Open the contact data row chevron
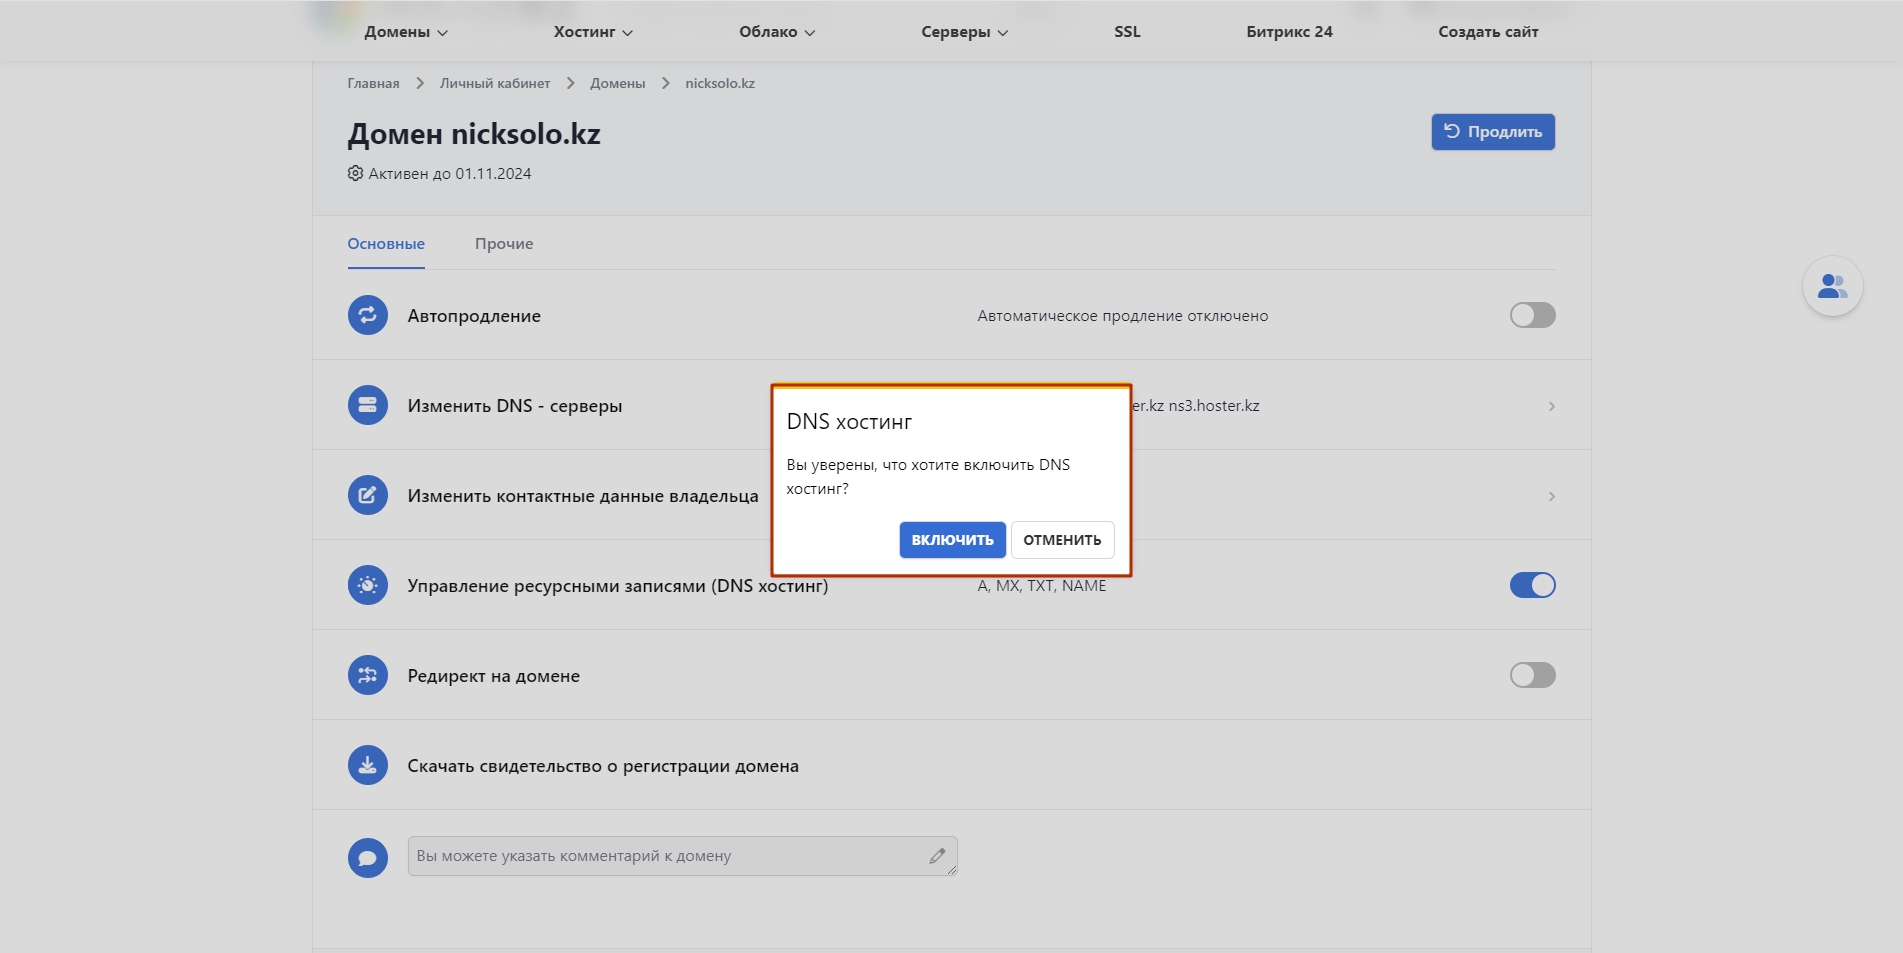1903x953 pixels. 1551,496
